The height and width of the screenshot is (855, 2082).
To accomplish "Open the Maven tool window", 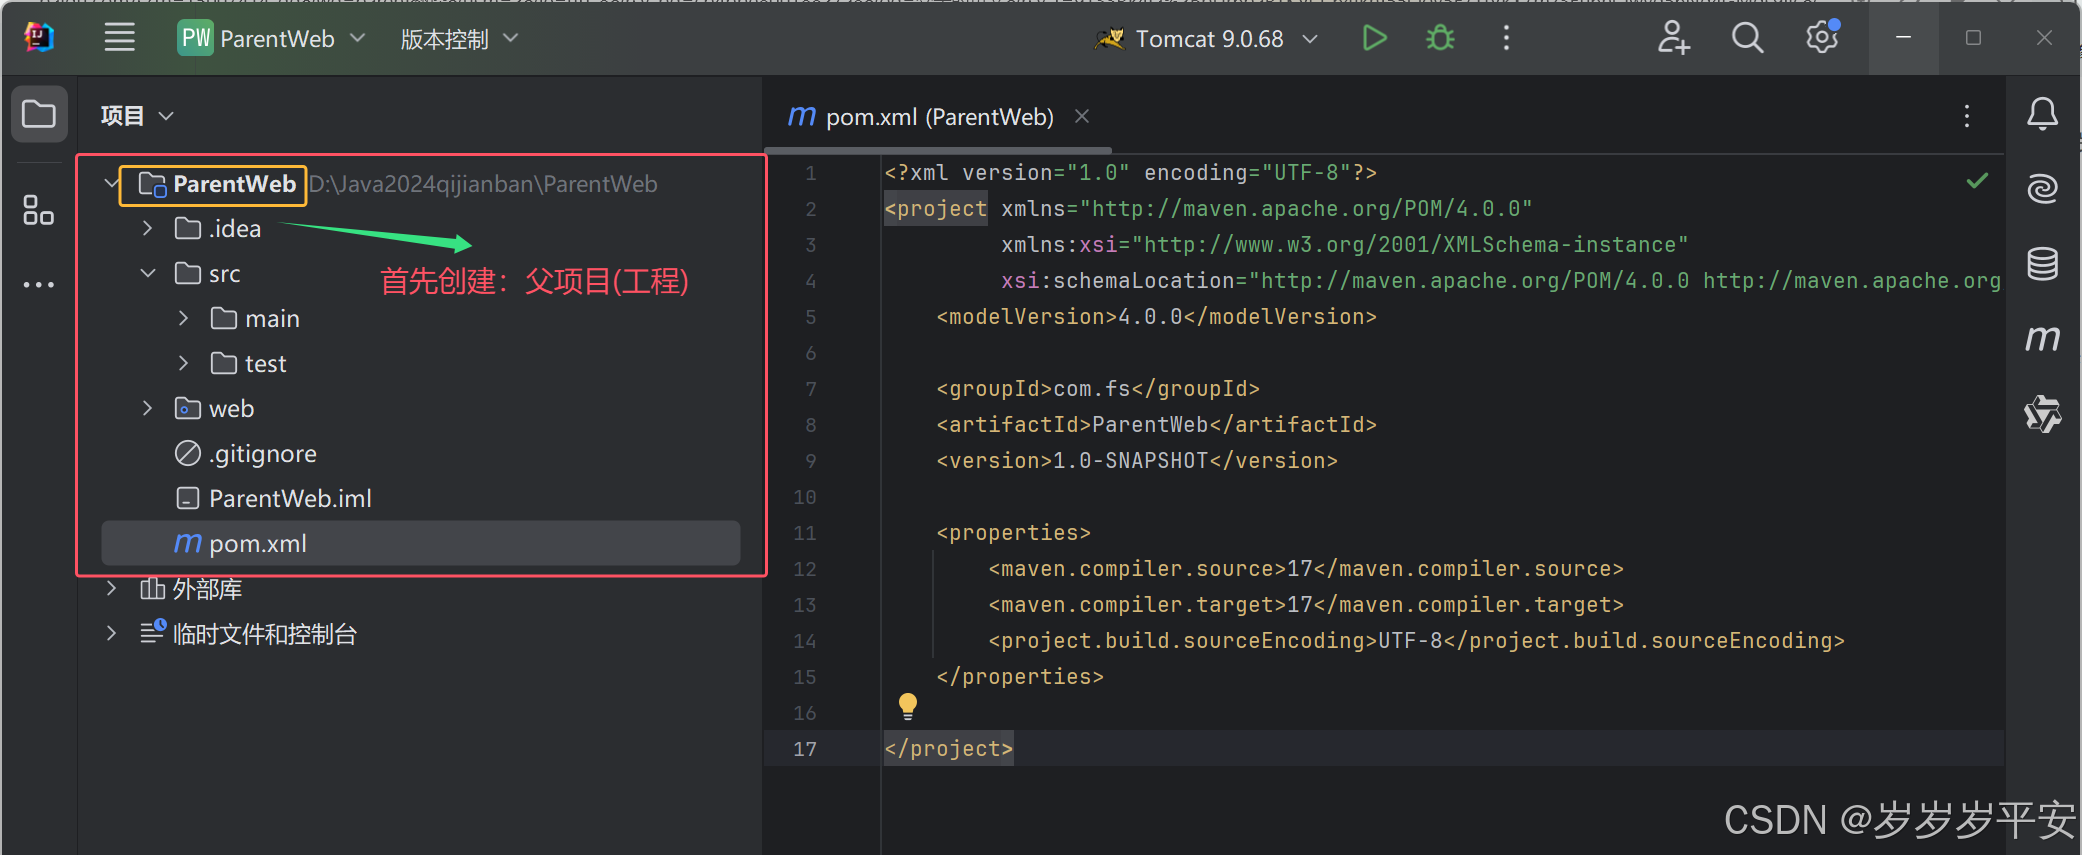I will pyautogui.click(x=2042, y=339).
